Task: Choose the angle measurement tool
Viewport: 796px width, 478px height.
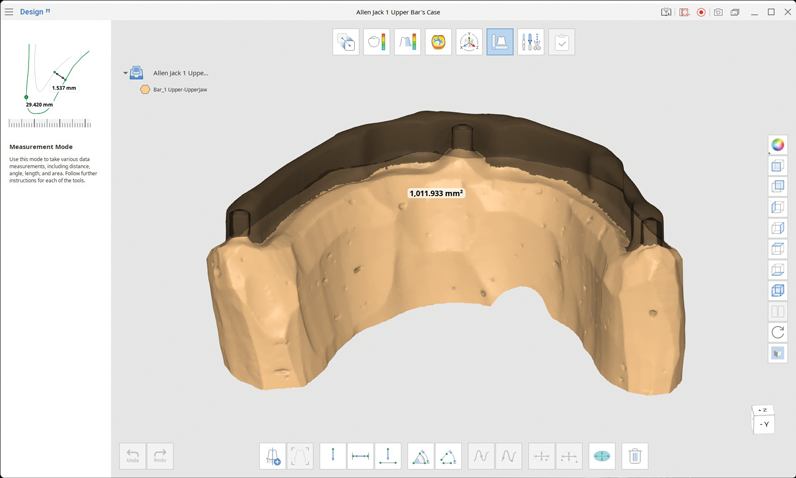Action: coord(421,456)
